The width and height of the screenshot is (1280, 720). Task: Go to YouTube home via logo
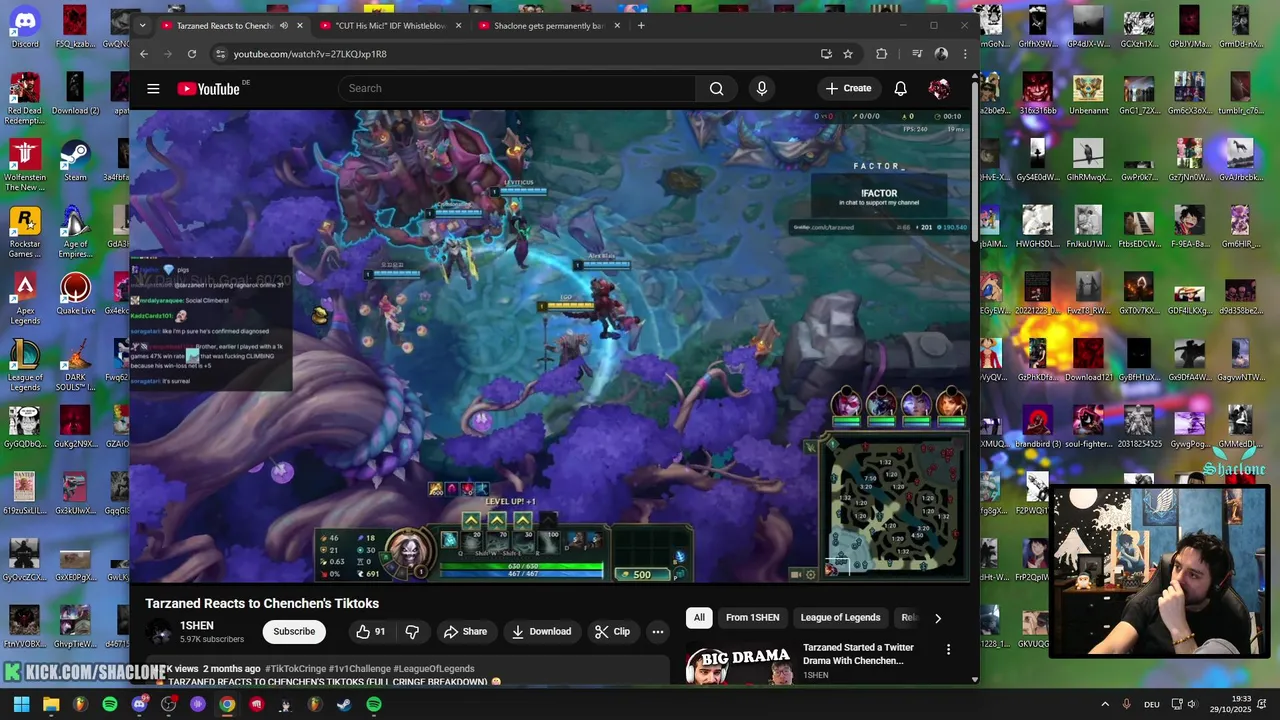(209, 89)
